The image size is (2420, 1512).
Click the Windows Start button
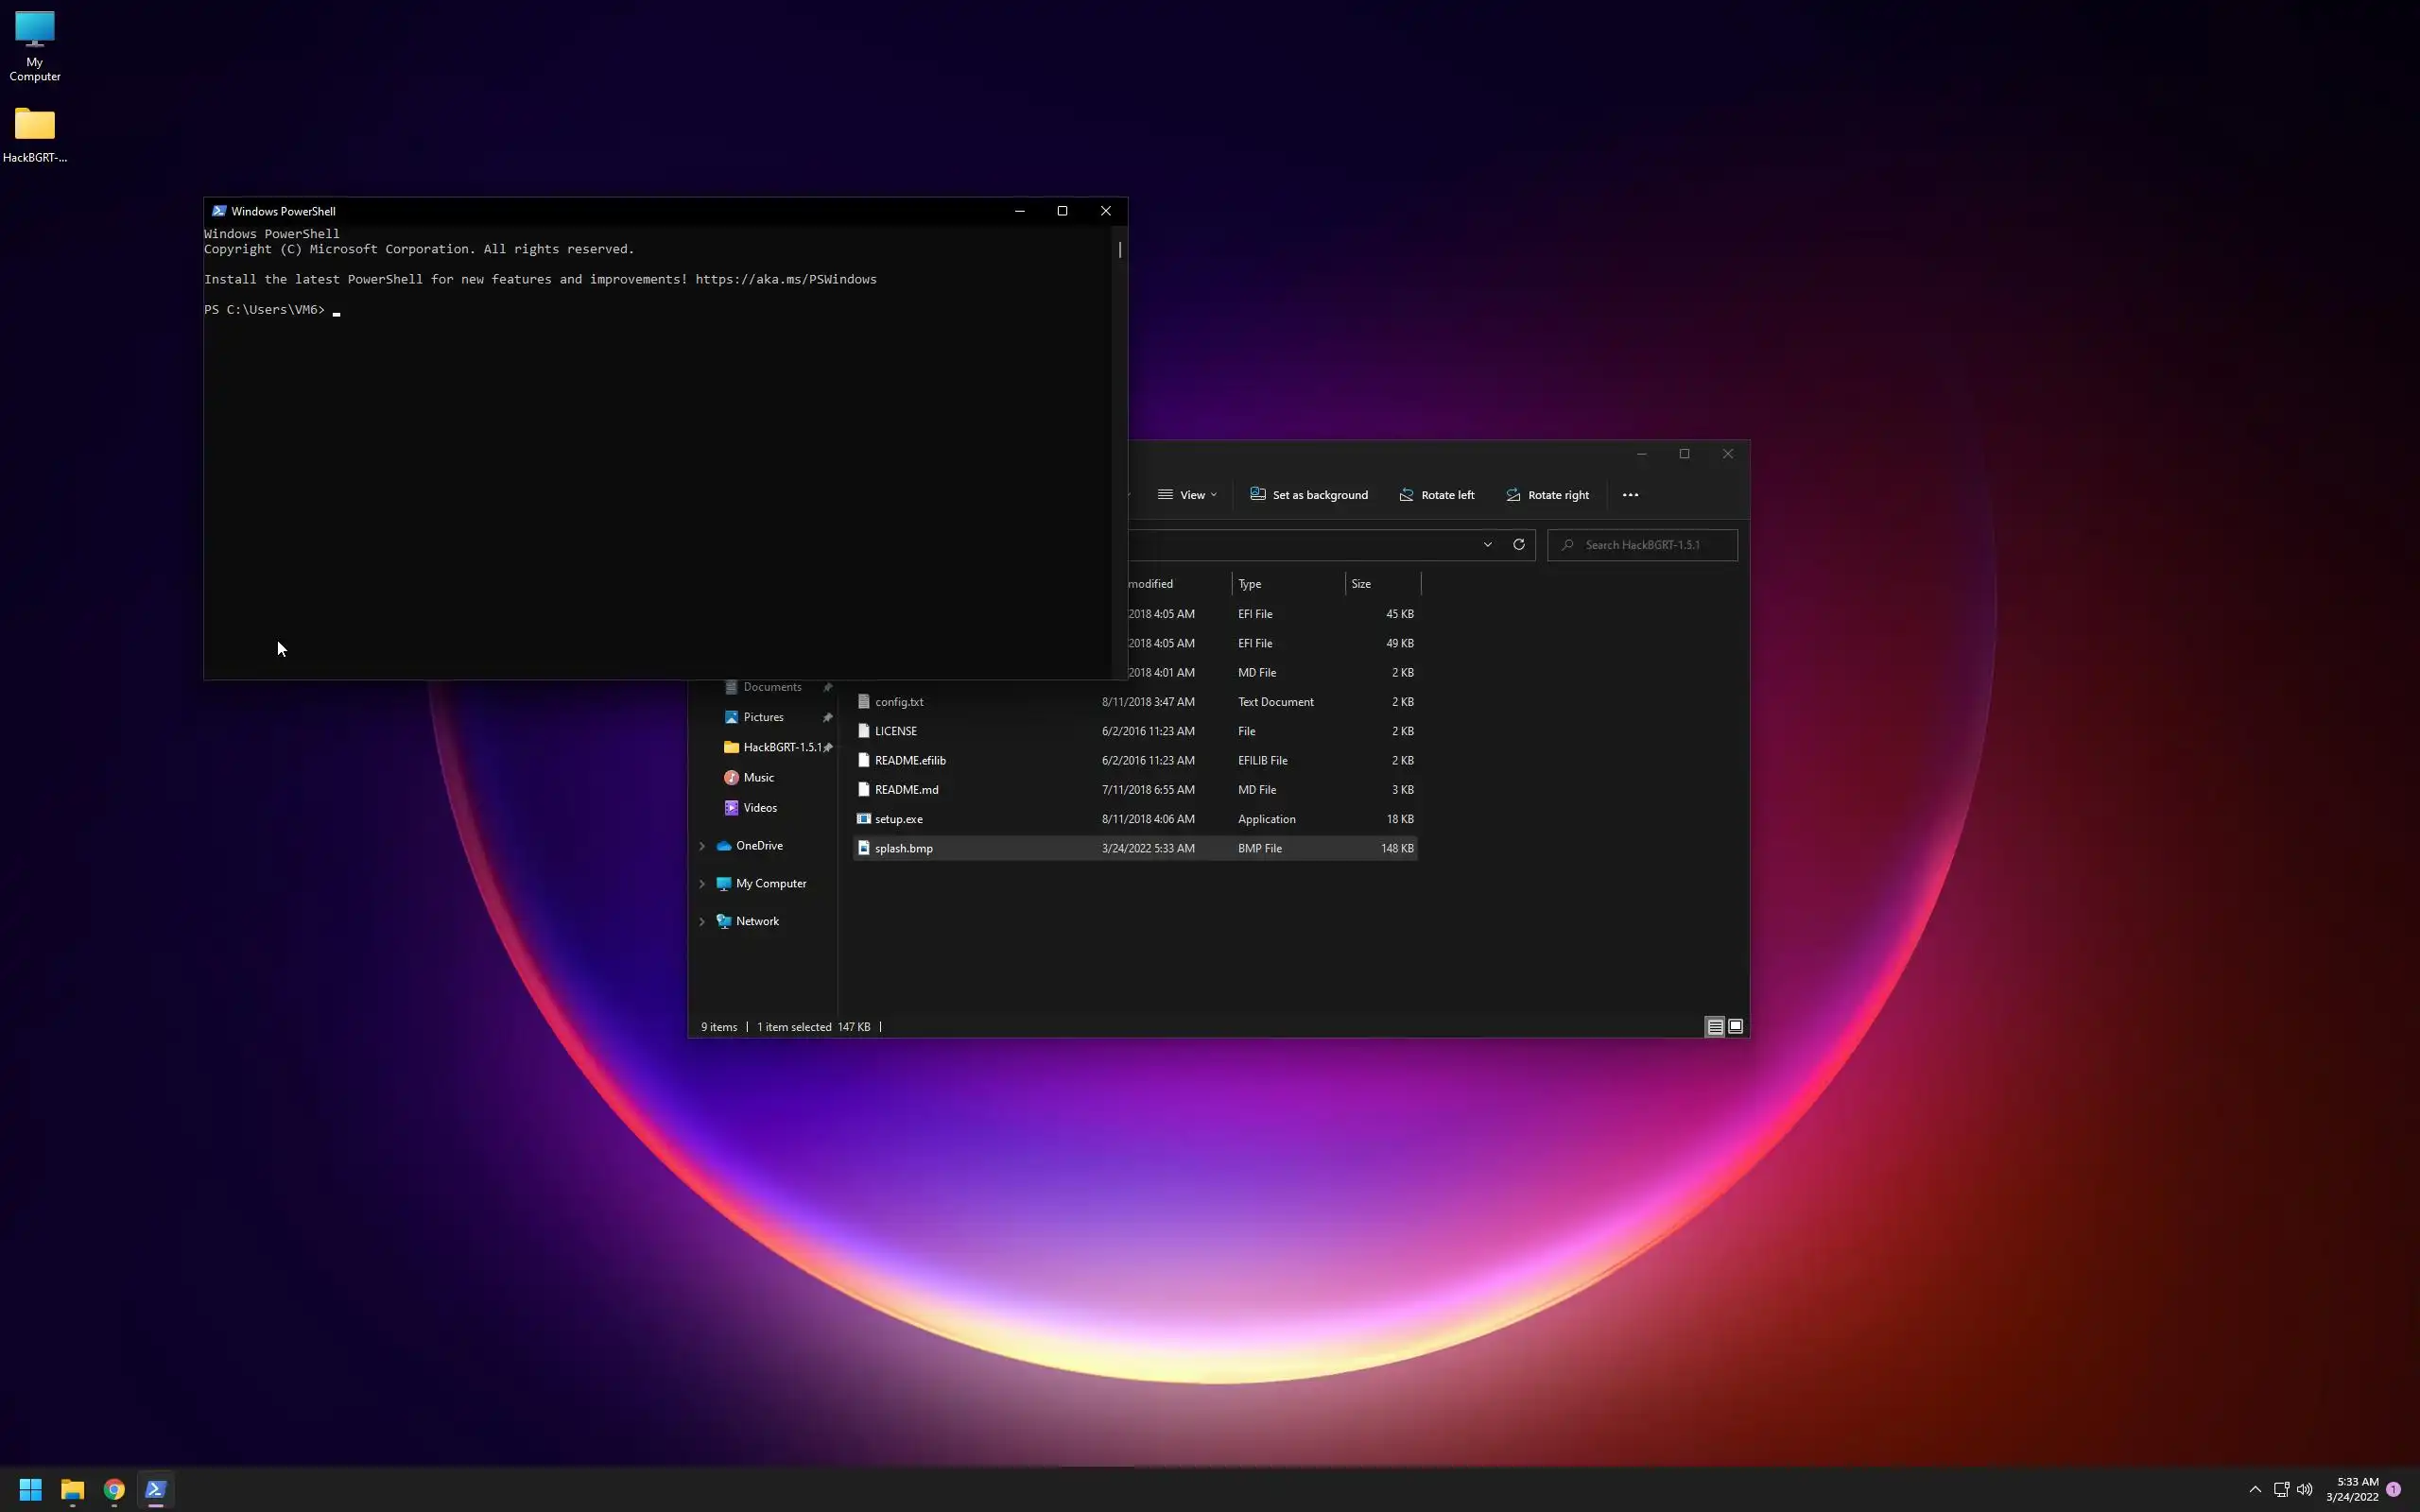(x=30, y=1490)
